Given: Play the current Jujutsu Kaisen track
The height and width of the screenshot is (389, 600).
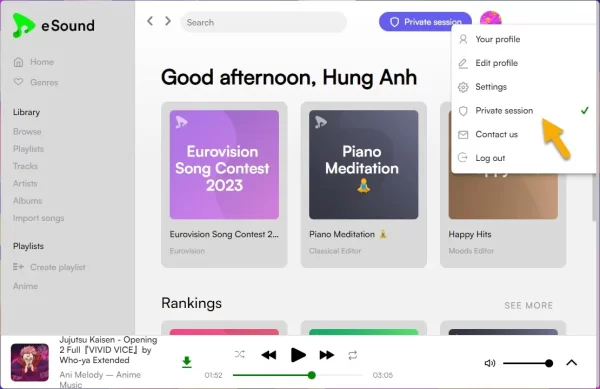Looking at the screenshot, I should 298,355.
